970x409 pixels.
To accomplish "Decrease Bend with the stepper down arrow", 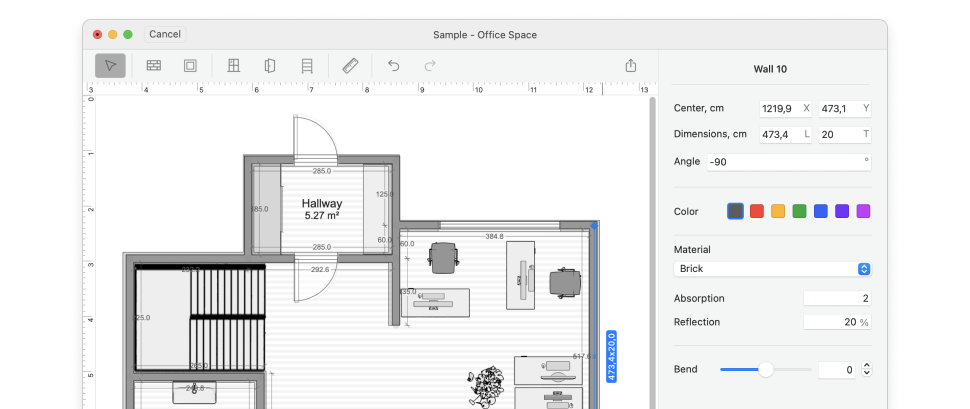I will [x=867, y=374].
